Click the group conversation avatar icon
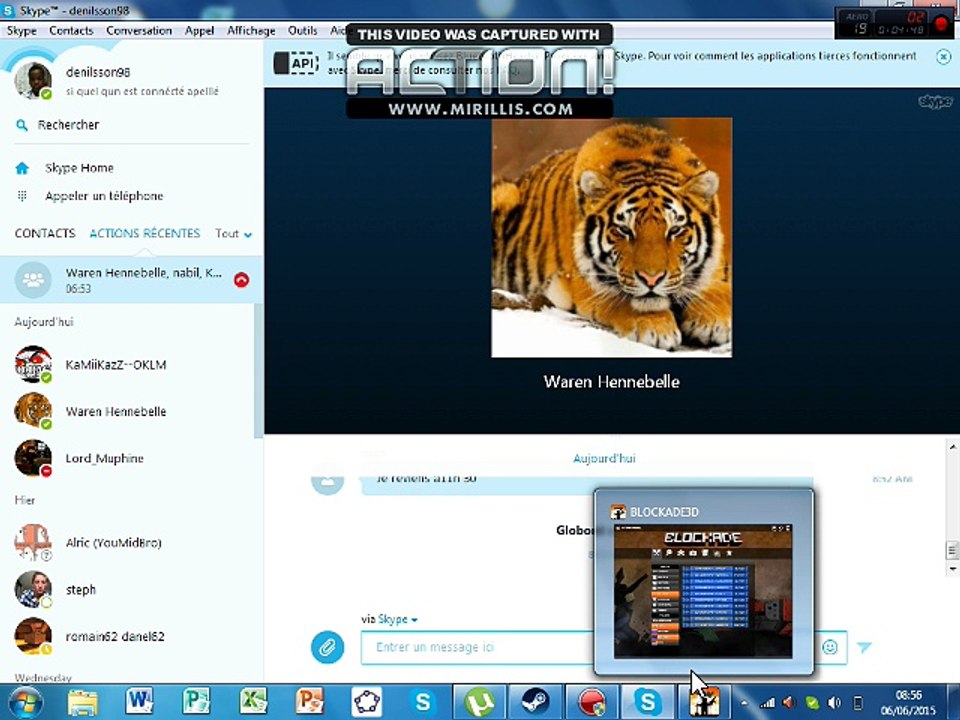The width and height of the screenshot is (960, 720). pyautogui.click(x=33, y=280)
